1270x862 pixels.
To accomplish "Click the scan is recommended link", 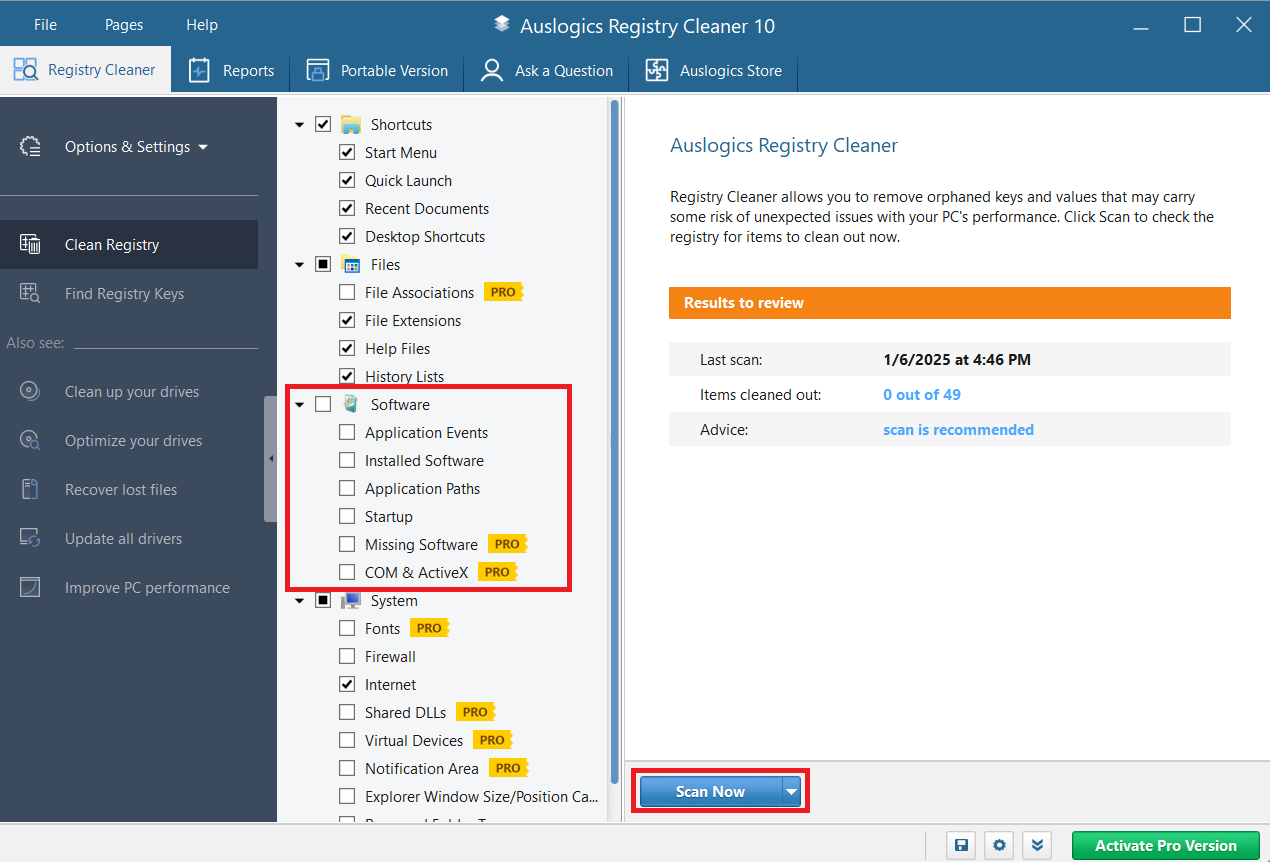I will 958,430.
